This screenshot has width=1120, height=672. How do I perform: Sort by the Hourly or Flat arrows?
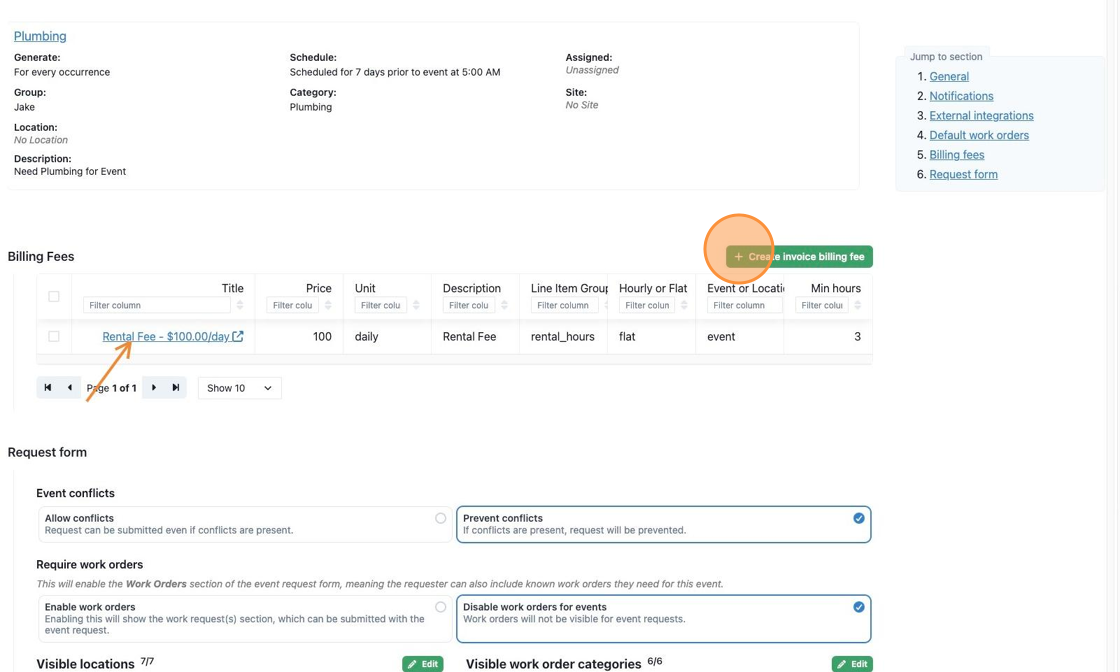684,305
